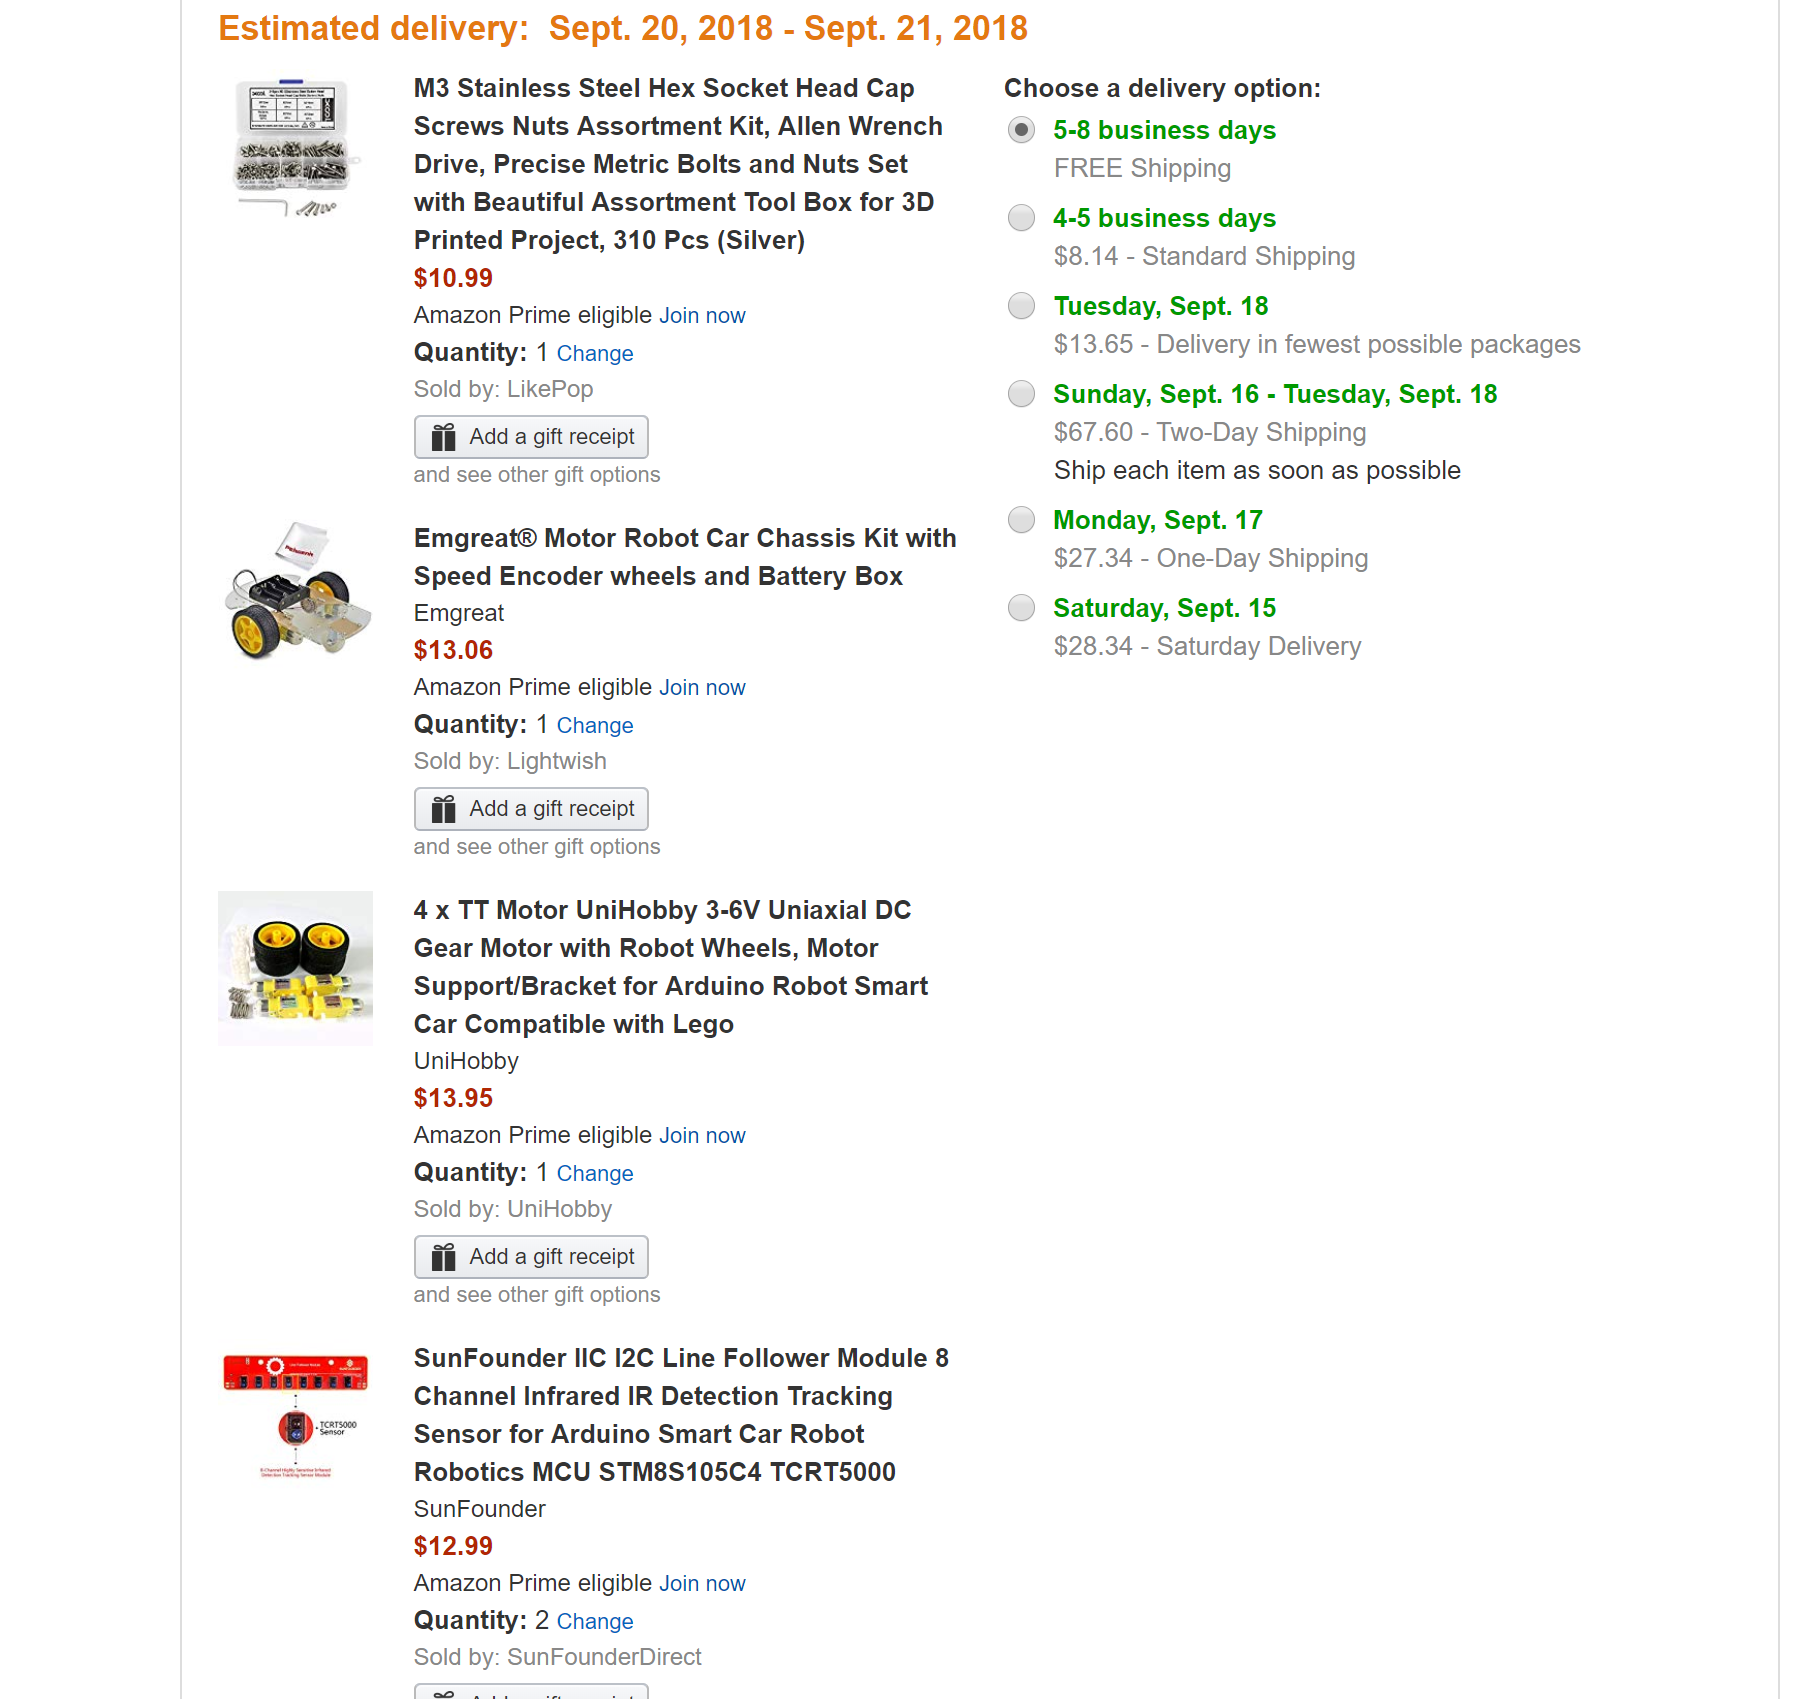Open Emgreat robot car chassis thumbnail
This screenshot has width=1797, height=1699.
click(296, 590)
